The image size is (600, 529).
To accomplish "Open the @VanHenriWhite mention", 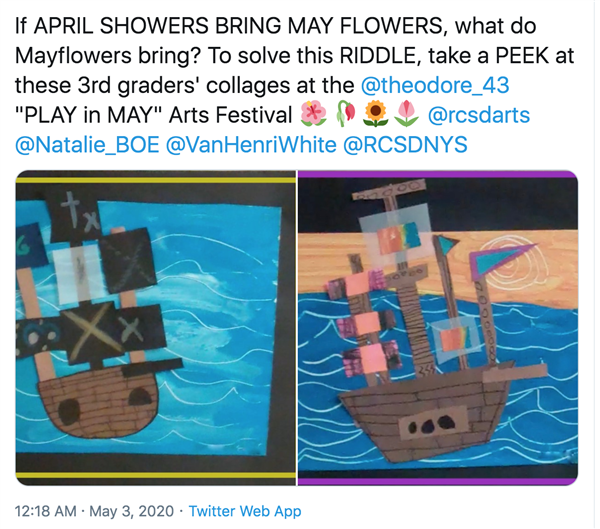I will tap(251, 145).
